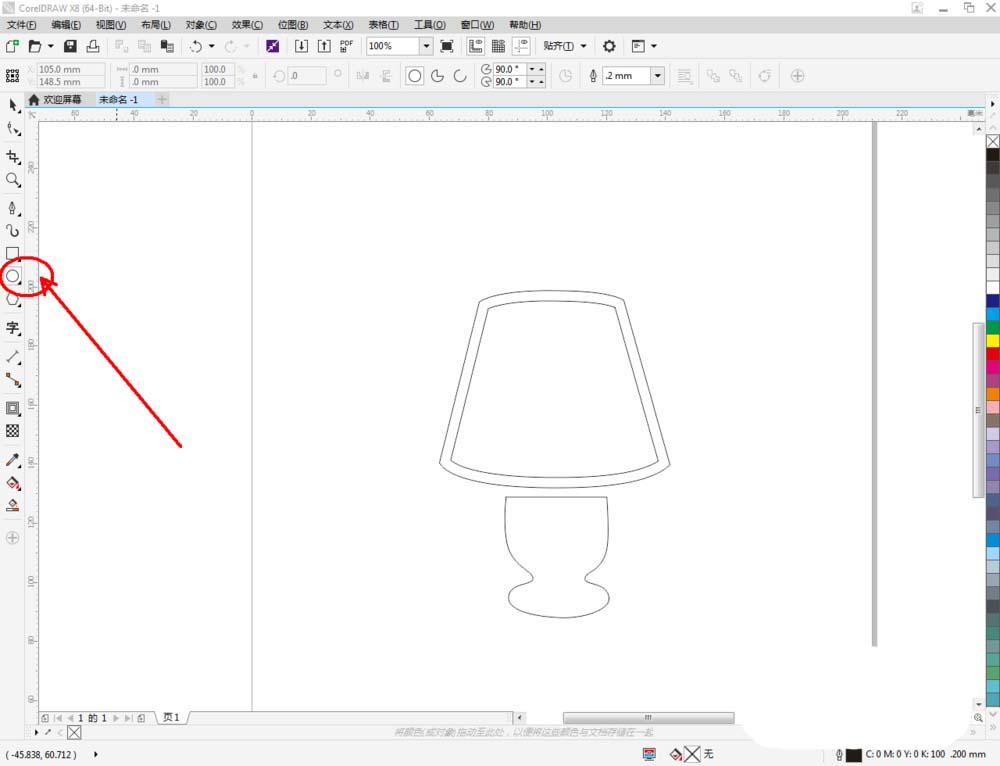This screenshot has height=766, width=1000.
Task: Choose the Arc shape mode
Action: tap(460, 76)
